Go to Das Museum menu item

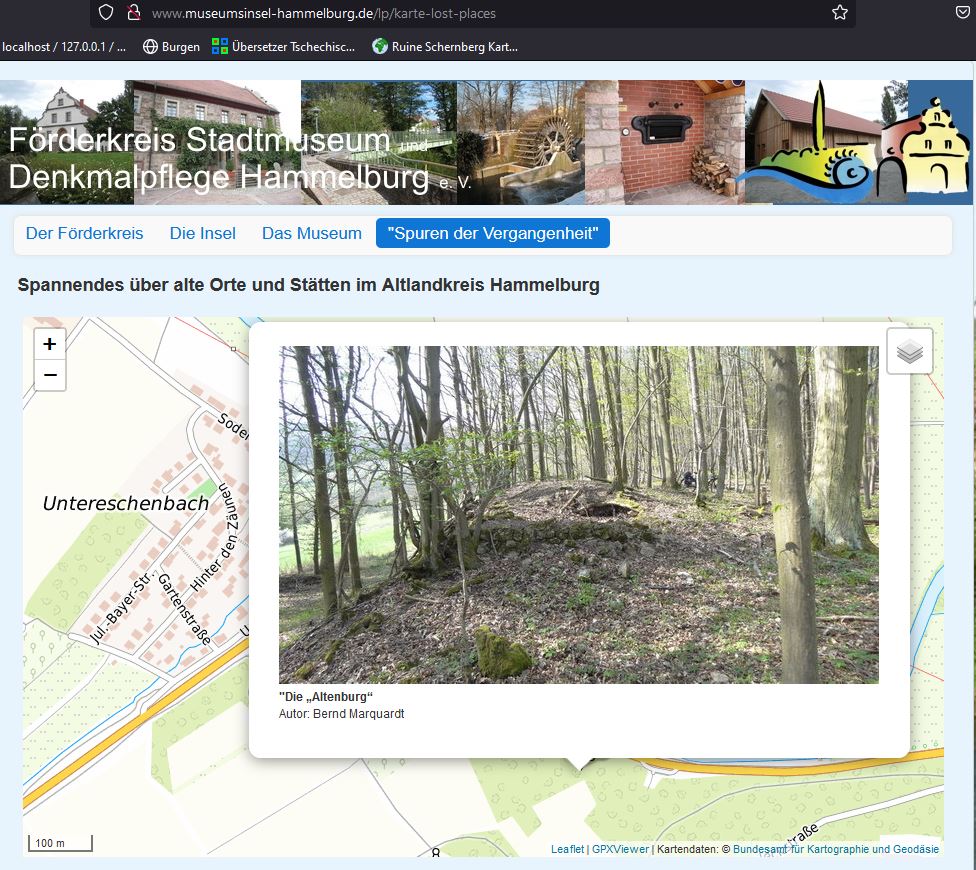[312, 233]
